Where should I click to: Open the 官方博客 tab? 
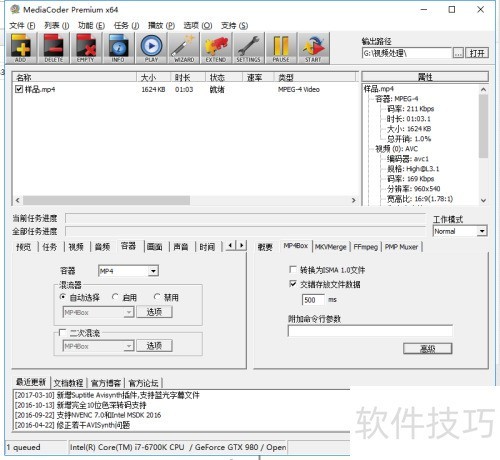tap(106, 383)
